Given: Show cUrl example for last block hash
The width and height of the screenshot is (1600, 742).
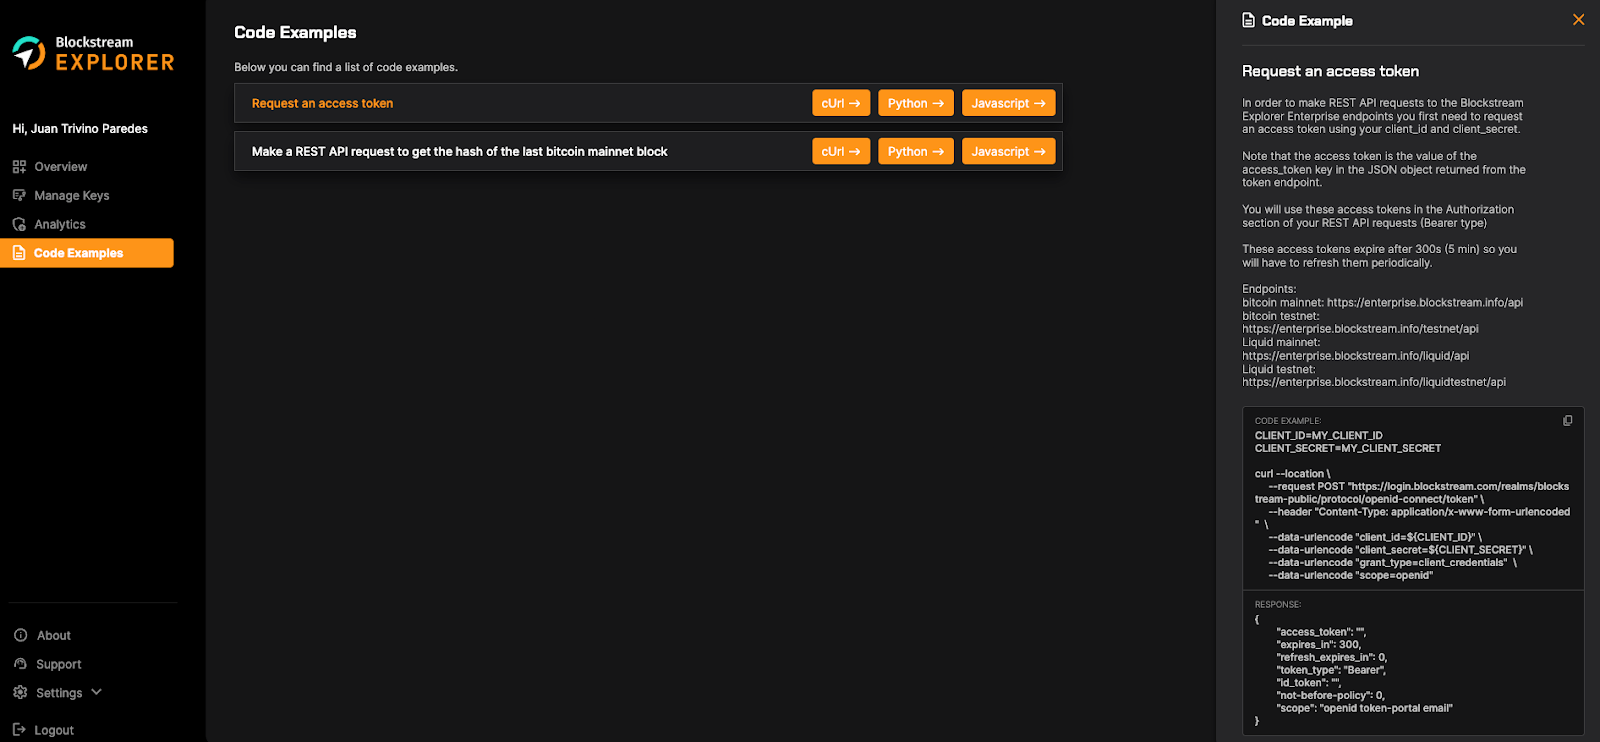Looking at the screenshot, I should pyautogui.click(x=841, y=151).
